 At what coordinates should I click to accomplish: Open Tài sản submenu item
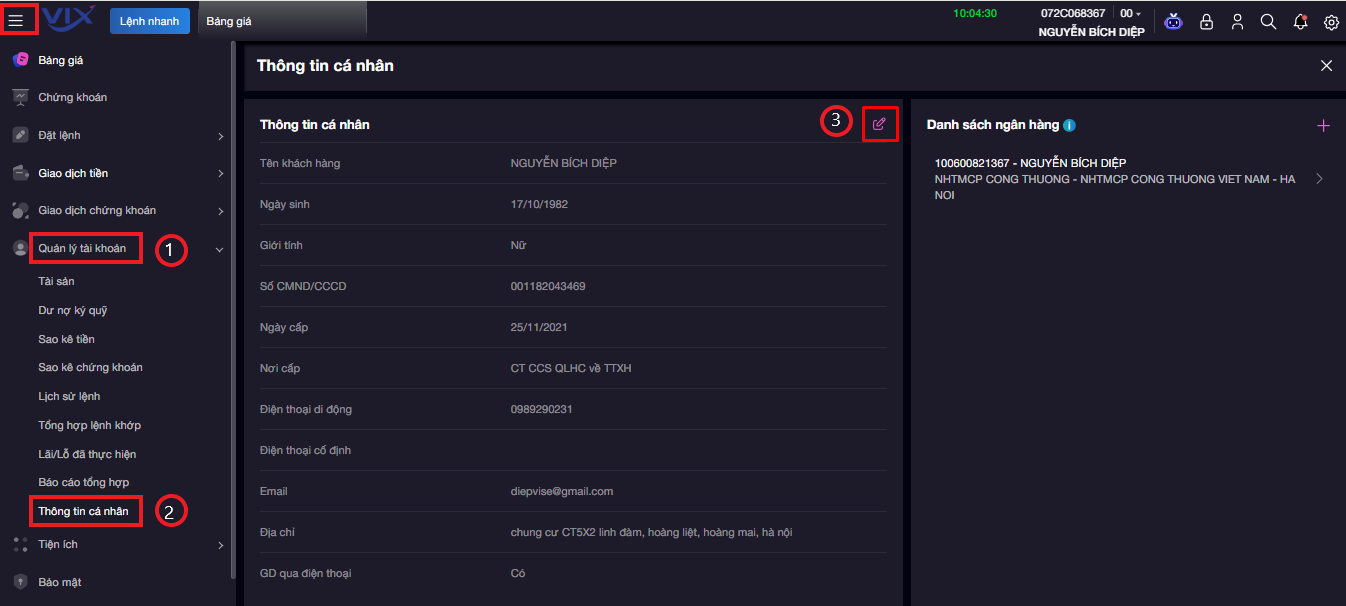click(56, 281)
